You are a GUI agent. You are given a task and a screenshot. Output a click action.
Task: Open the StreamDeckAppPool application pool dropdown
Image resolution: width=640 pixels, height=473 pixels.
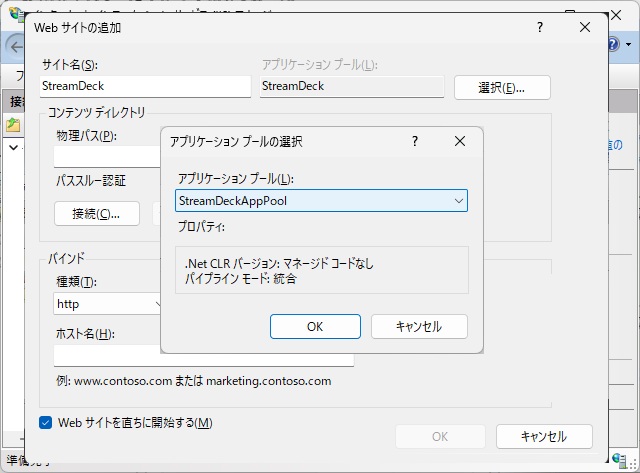pos(321,200)
